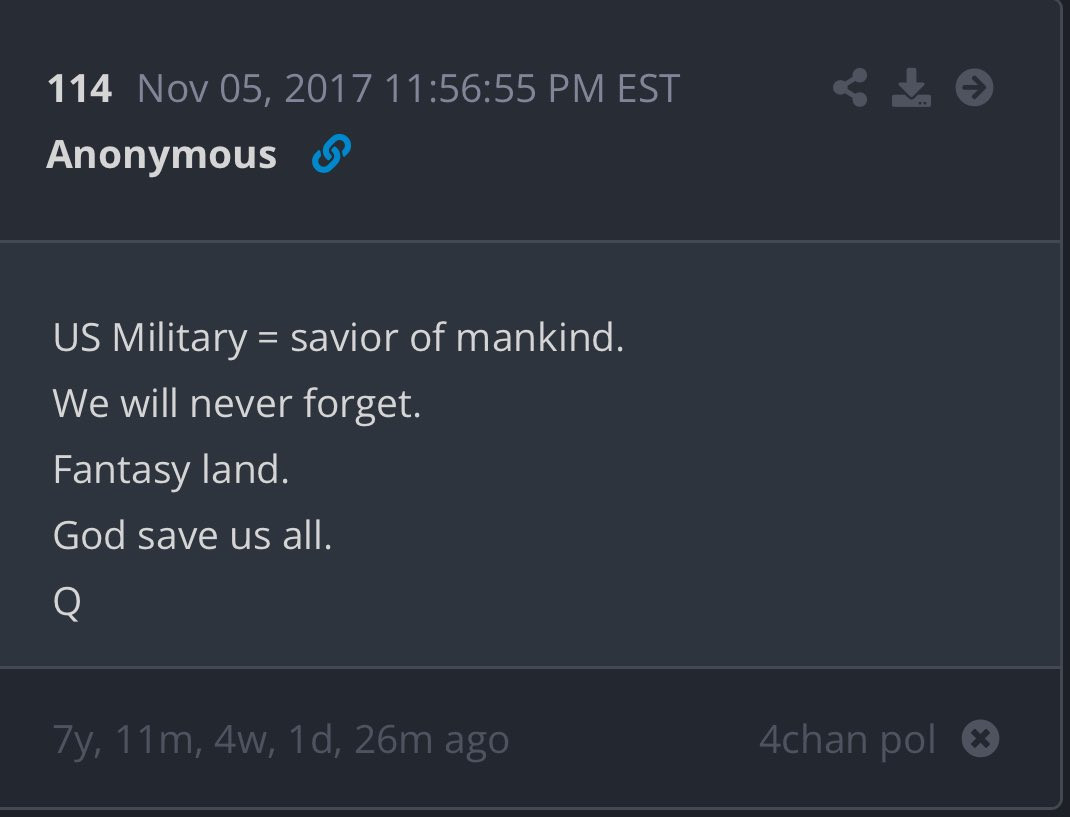
Task: Click the "God save us all." line
Action: point(192,536)
